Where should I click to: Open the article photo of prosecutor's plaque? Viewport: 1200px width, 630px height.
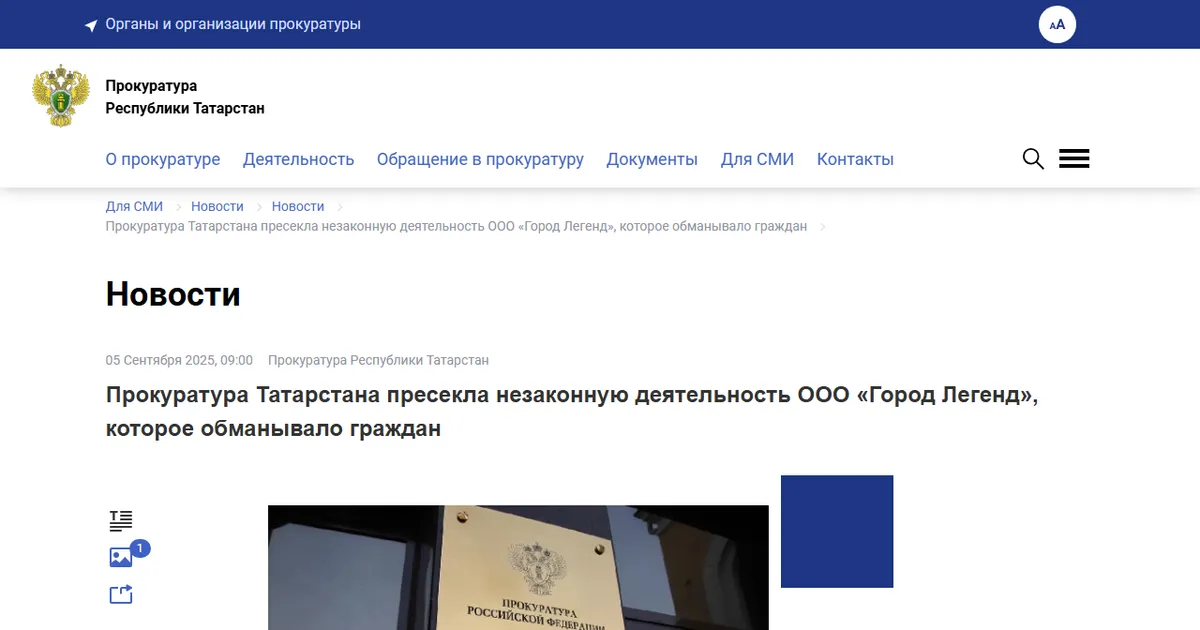pos(518,567)
